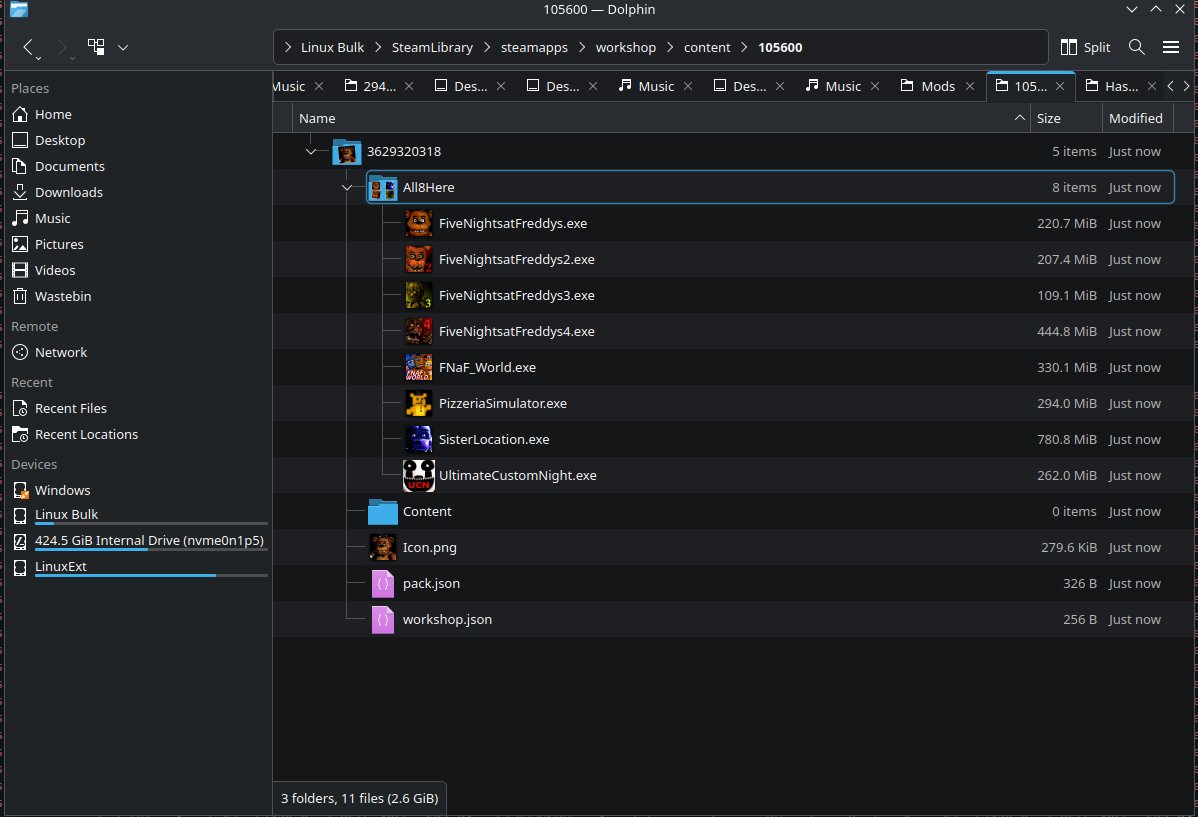Open Desktop in Places
The width and height of the screenshot is (1198, 817).
[x=60, y=140]
